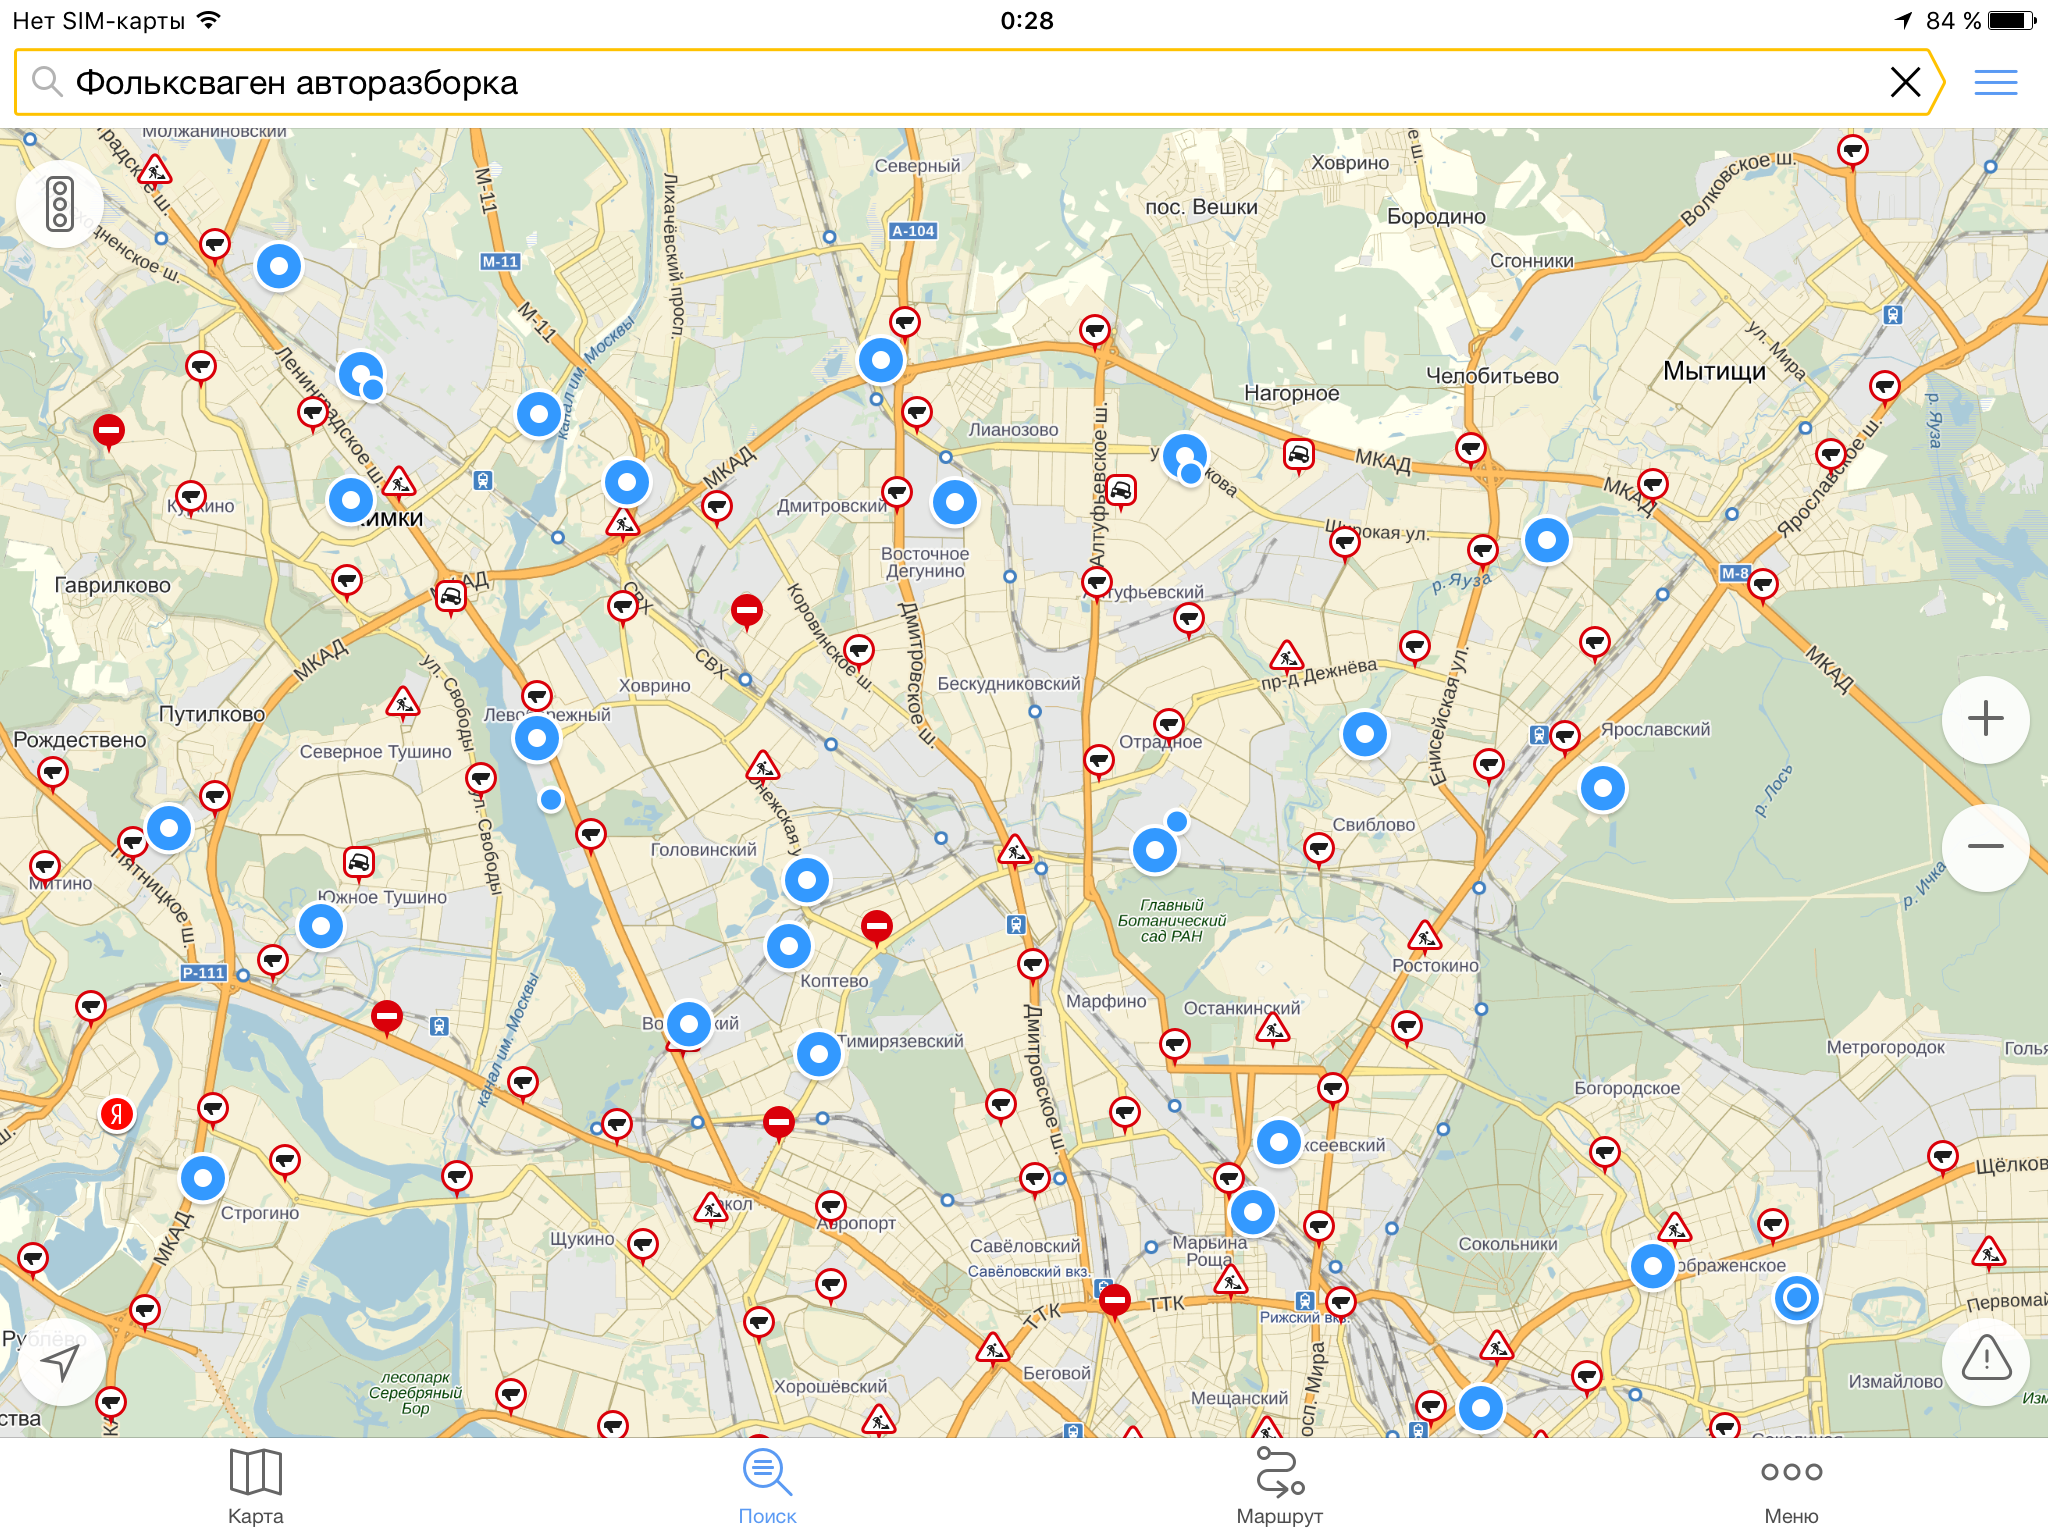Open the Меню tab
The height and width of the screenshot is (1536, 2048).
point(1791,1486)
